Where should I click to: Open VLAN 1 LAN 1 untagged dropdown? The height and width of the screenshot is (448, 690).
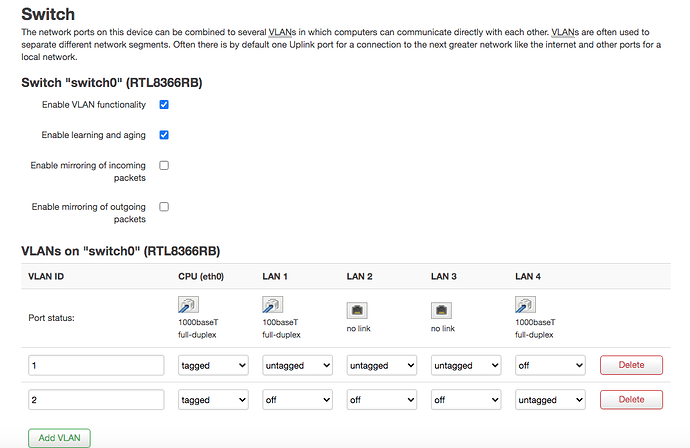(297, 365)
